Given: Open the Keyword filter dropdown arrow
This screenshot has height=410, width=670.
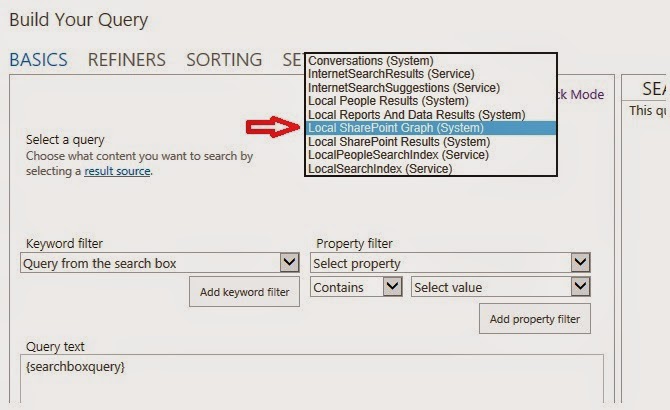Looking at the screenshot, I should [x=289, y=262].
